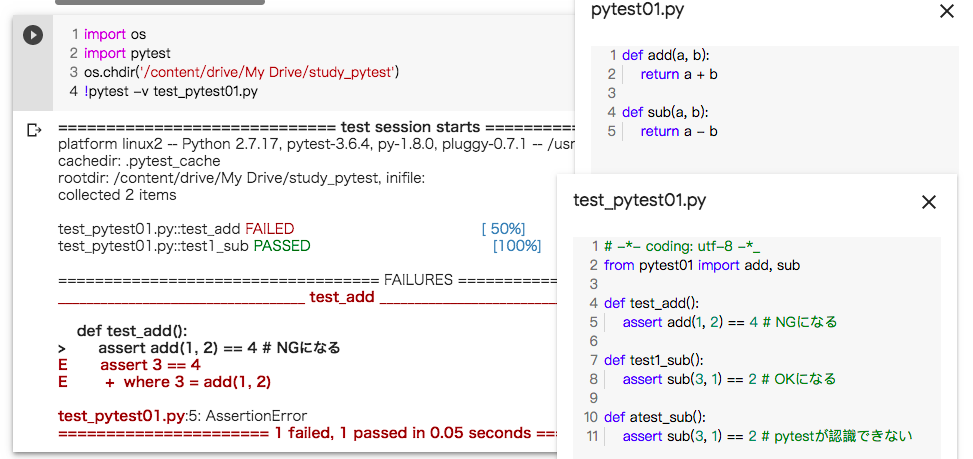The height and width of the screenshot is (459, 973).
Task: Click the '[100%]' progress text
Action: 517,246
